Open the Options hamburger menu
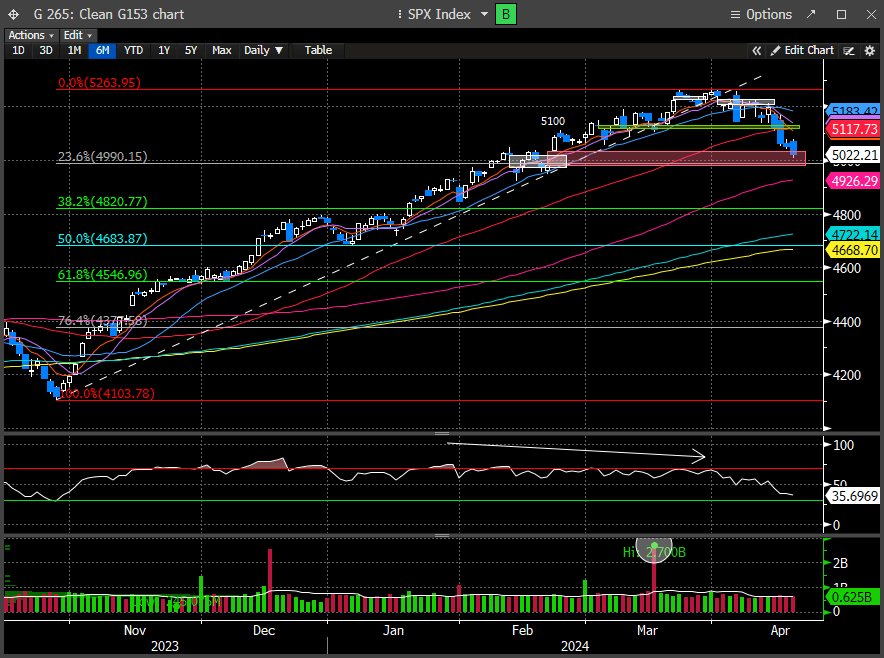This screenshot has height=658, width=884. pyautogui.click(x=735, y=15)
